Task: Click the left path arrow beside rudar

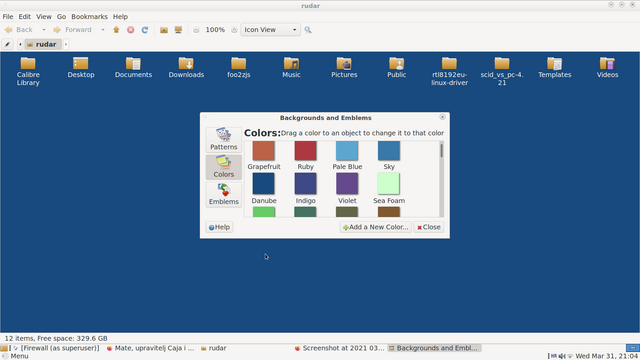Action: (x=20, y=44)
